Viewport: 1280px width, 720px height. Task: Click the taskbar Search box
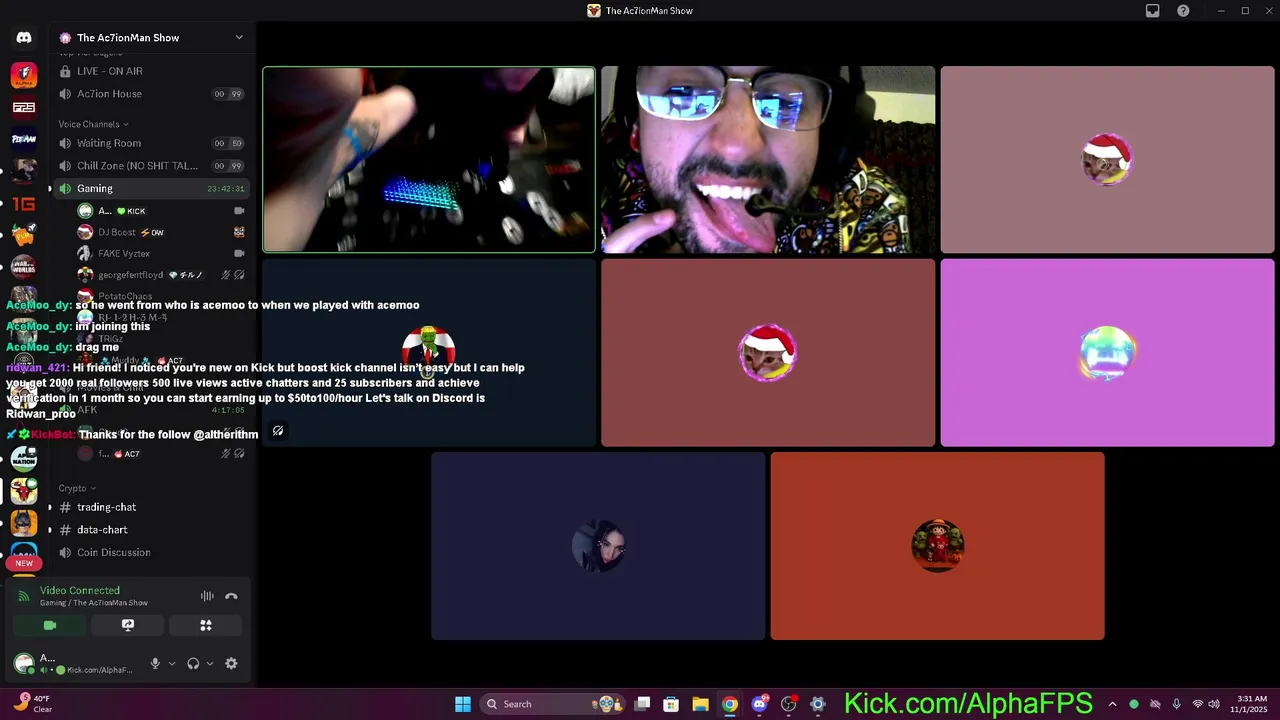point(555,704)
